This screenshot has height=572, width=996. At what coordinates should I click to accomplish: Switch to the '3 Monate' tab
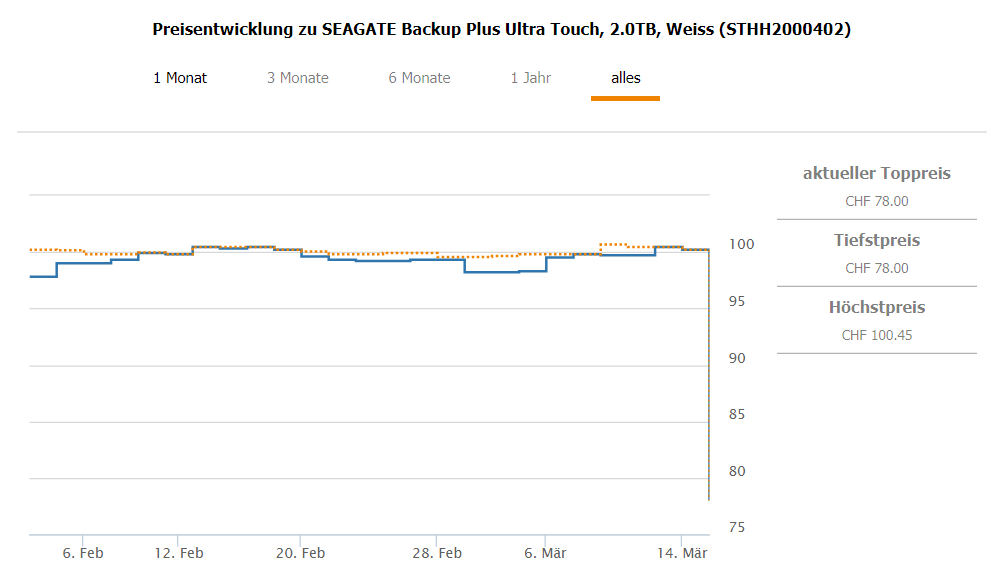tap(297, 78)
